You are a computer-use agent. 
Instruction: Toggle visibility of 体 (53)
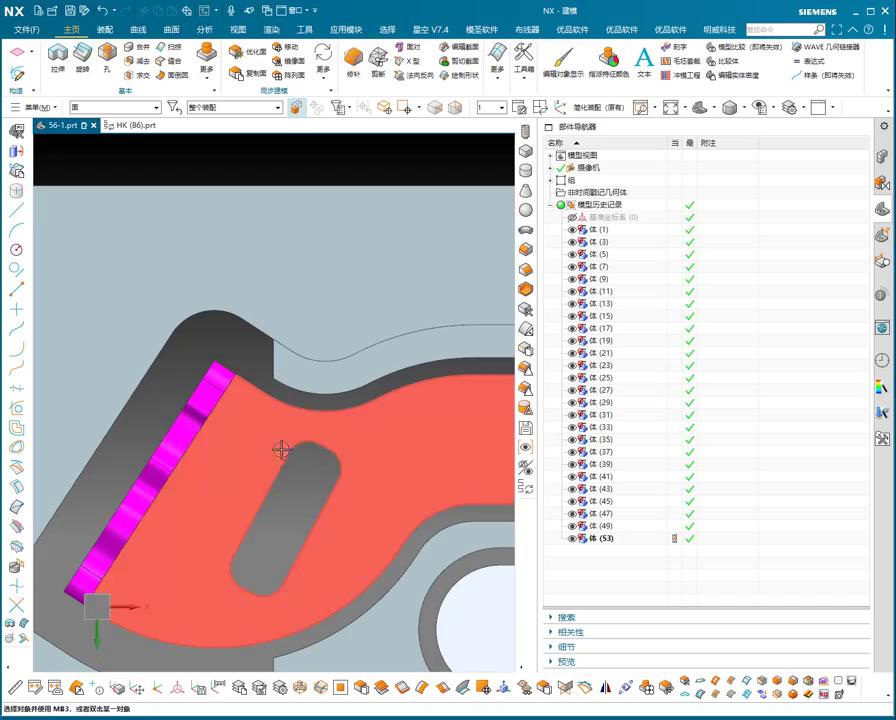point(573,538)
